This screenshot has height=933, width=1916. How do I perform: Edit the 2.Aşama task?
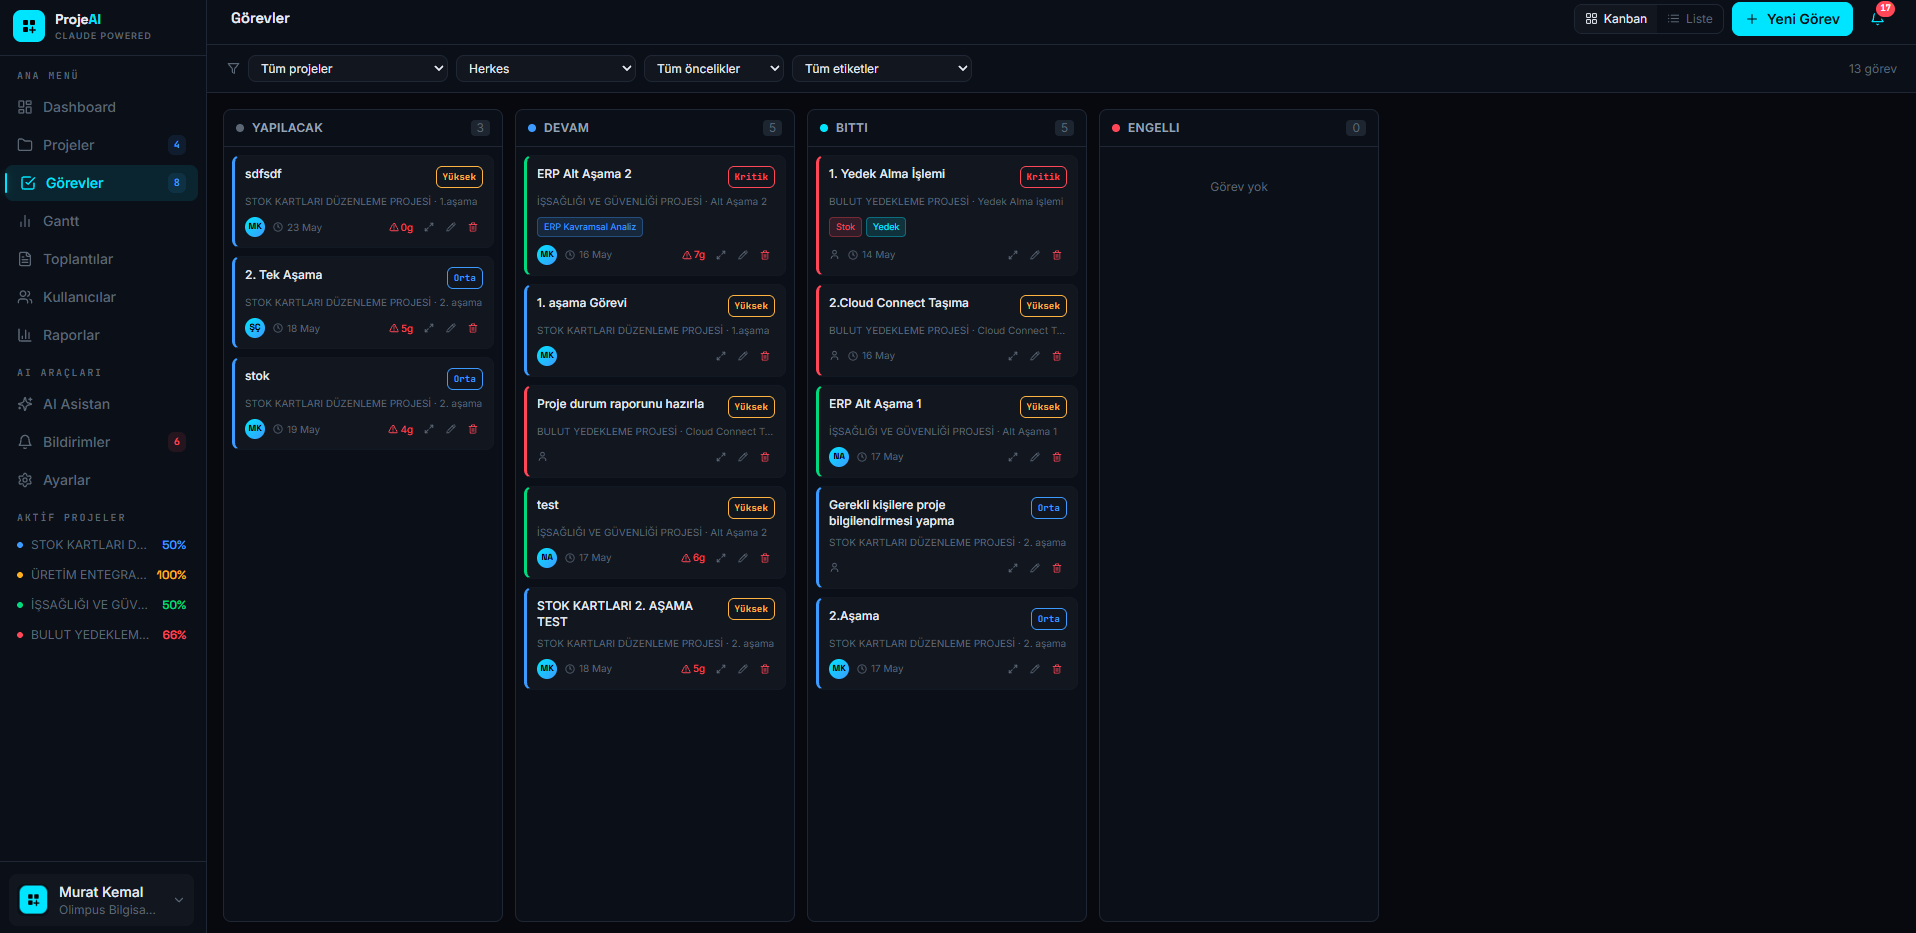(x=1035, y=669)
